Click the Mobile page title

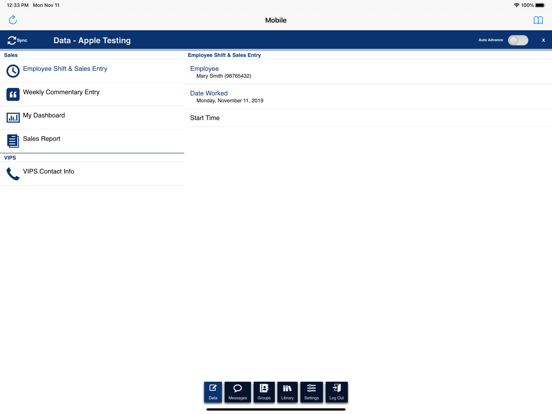pos(276,20)
